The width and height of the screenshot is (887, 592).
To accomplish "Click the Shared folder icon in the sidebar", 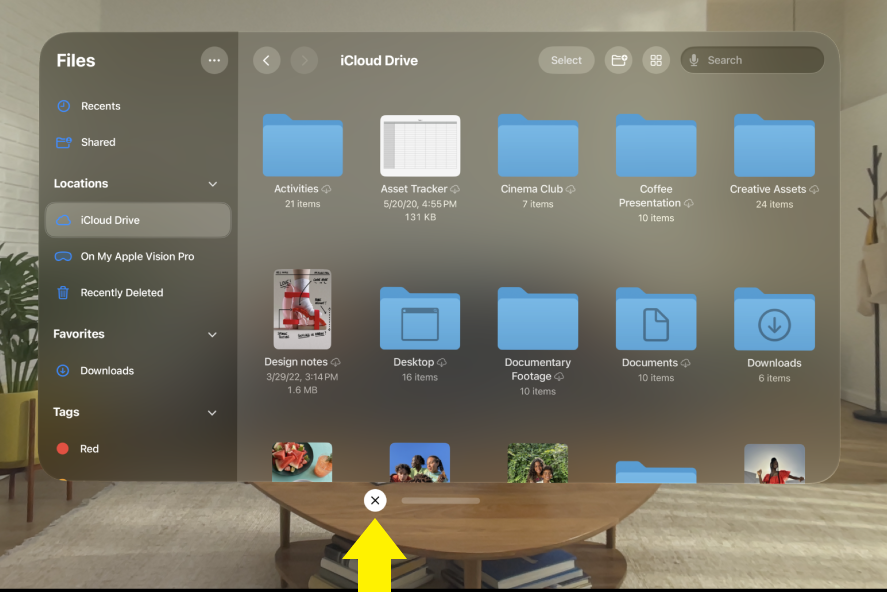I will click(63, 142).
